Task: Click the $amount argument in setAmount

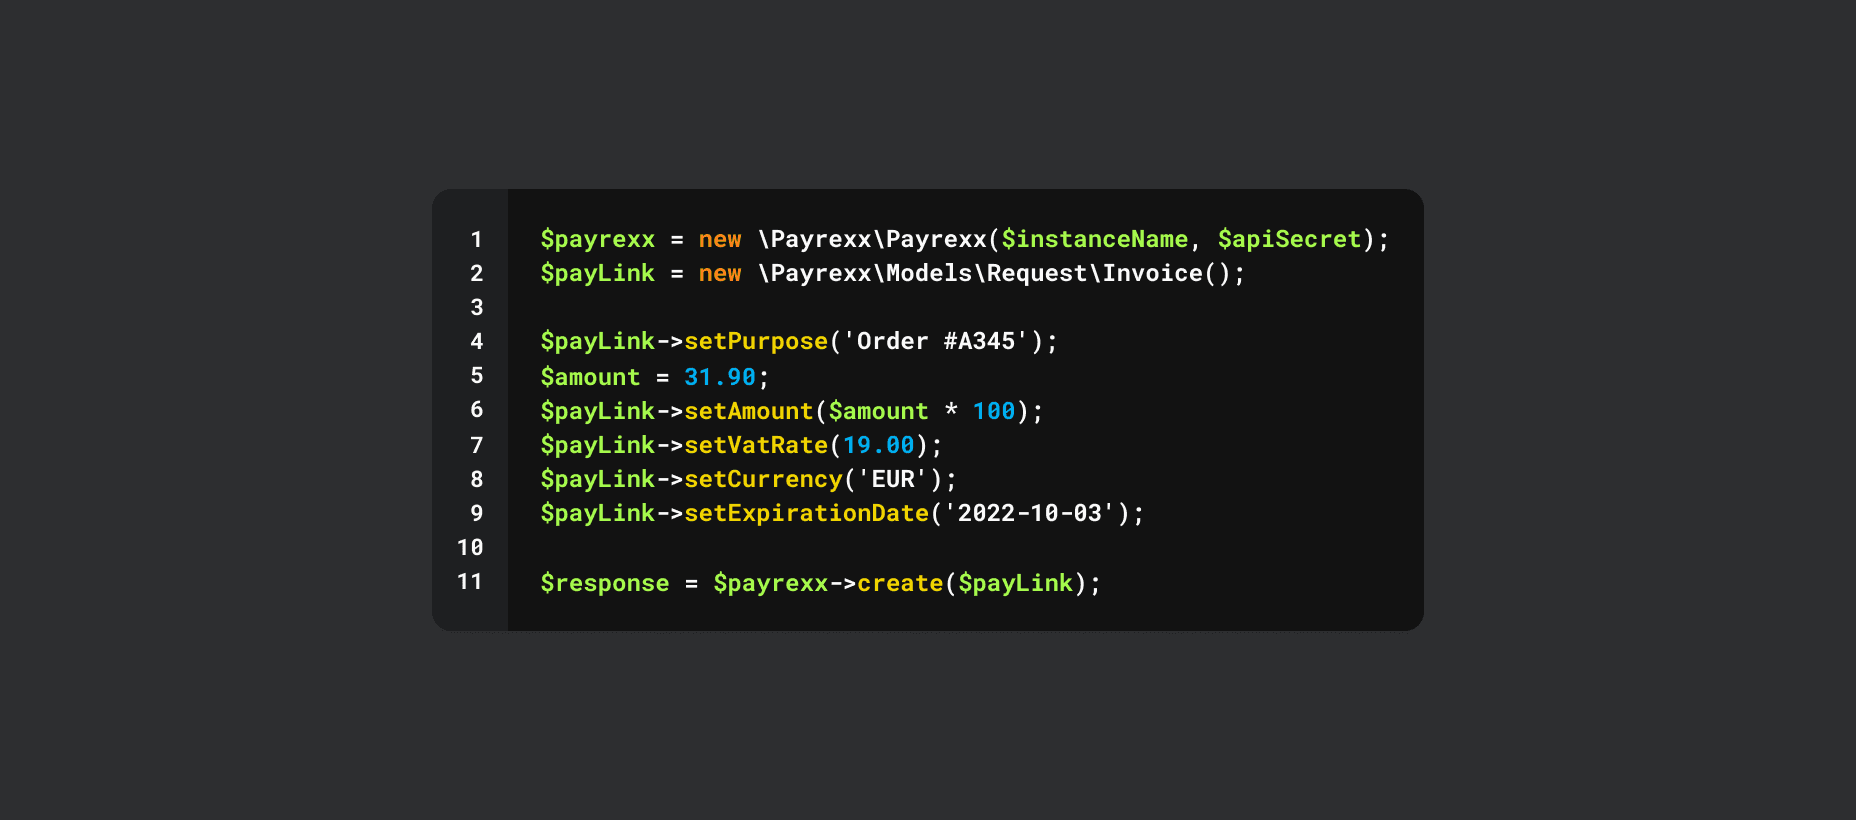Action: click(878, 412)
